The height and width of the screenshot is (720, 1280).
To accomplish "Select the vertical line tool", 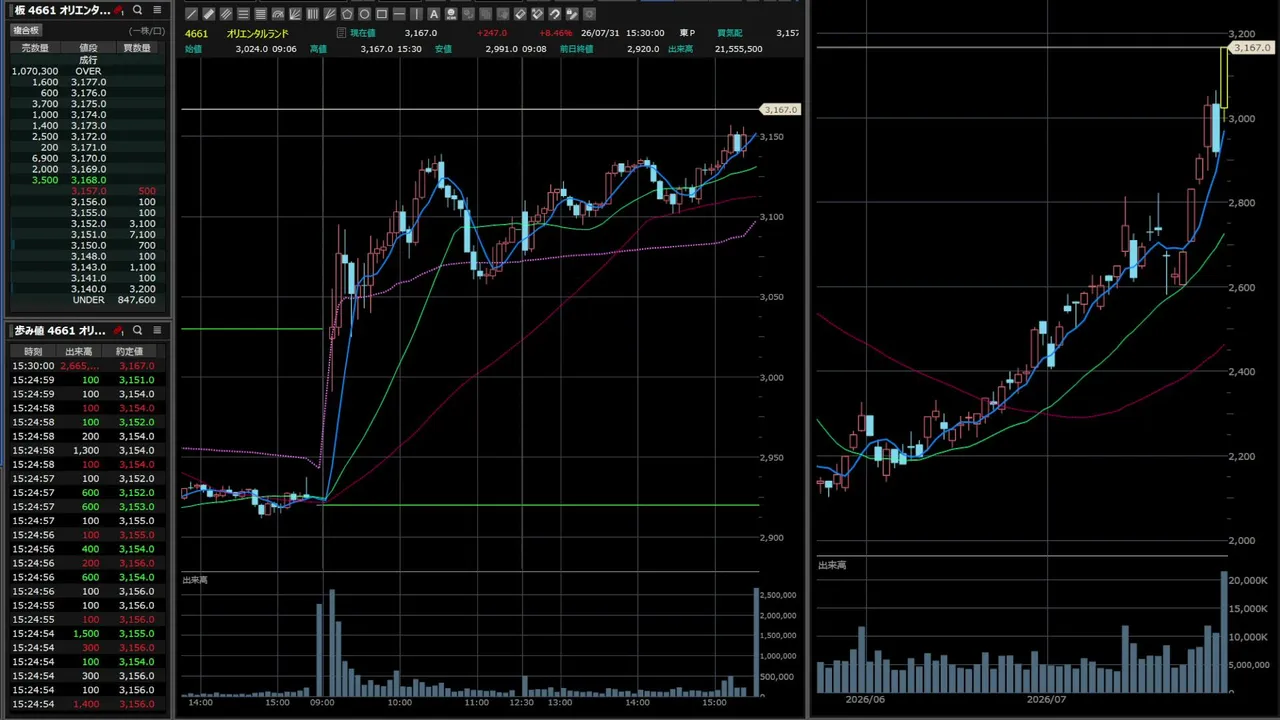I will (416, 14).
